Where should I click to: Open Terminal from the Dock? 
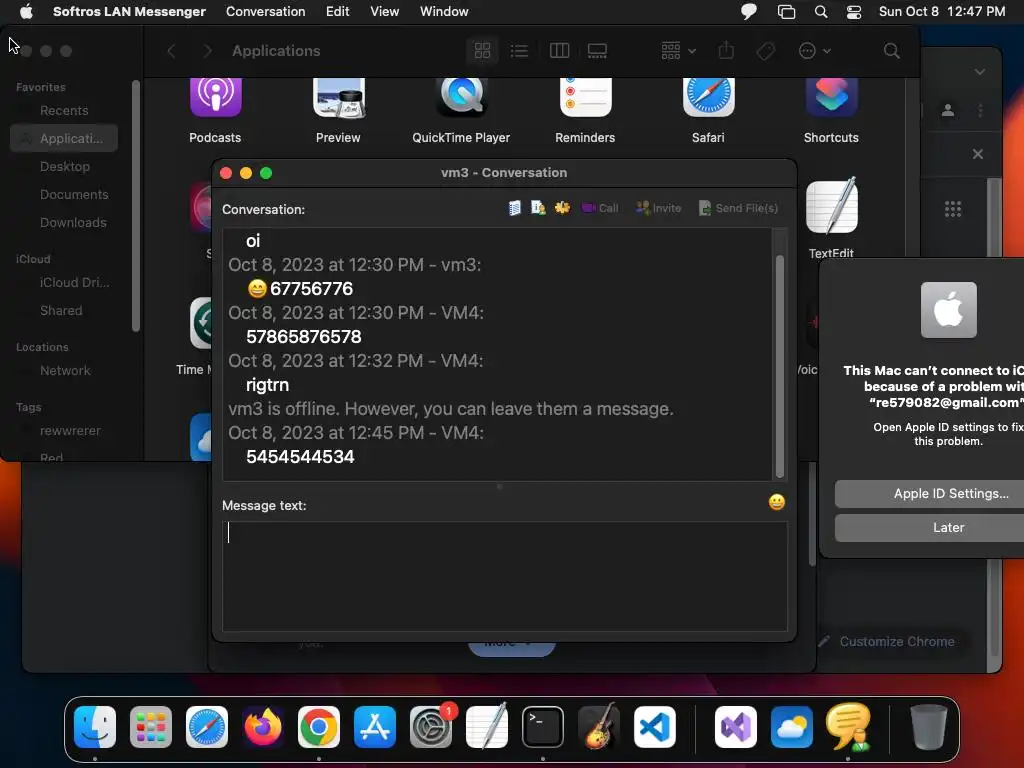pos(543,727)
